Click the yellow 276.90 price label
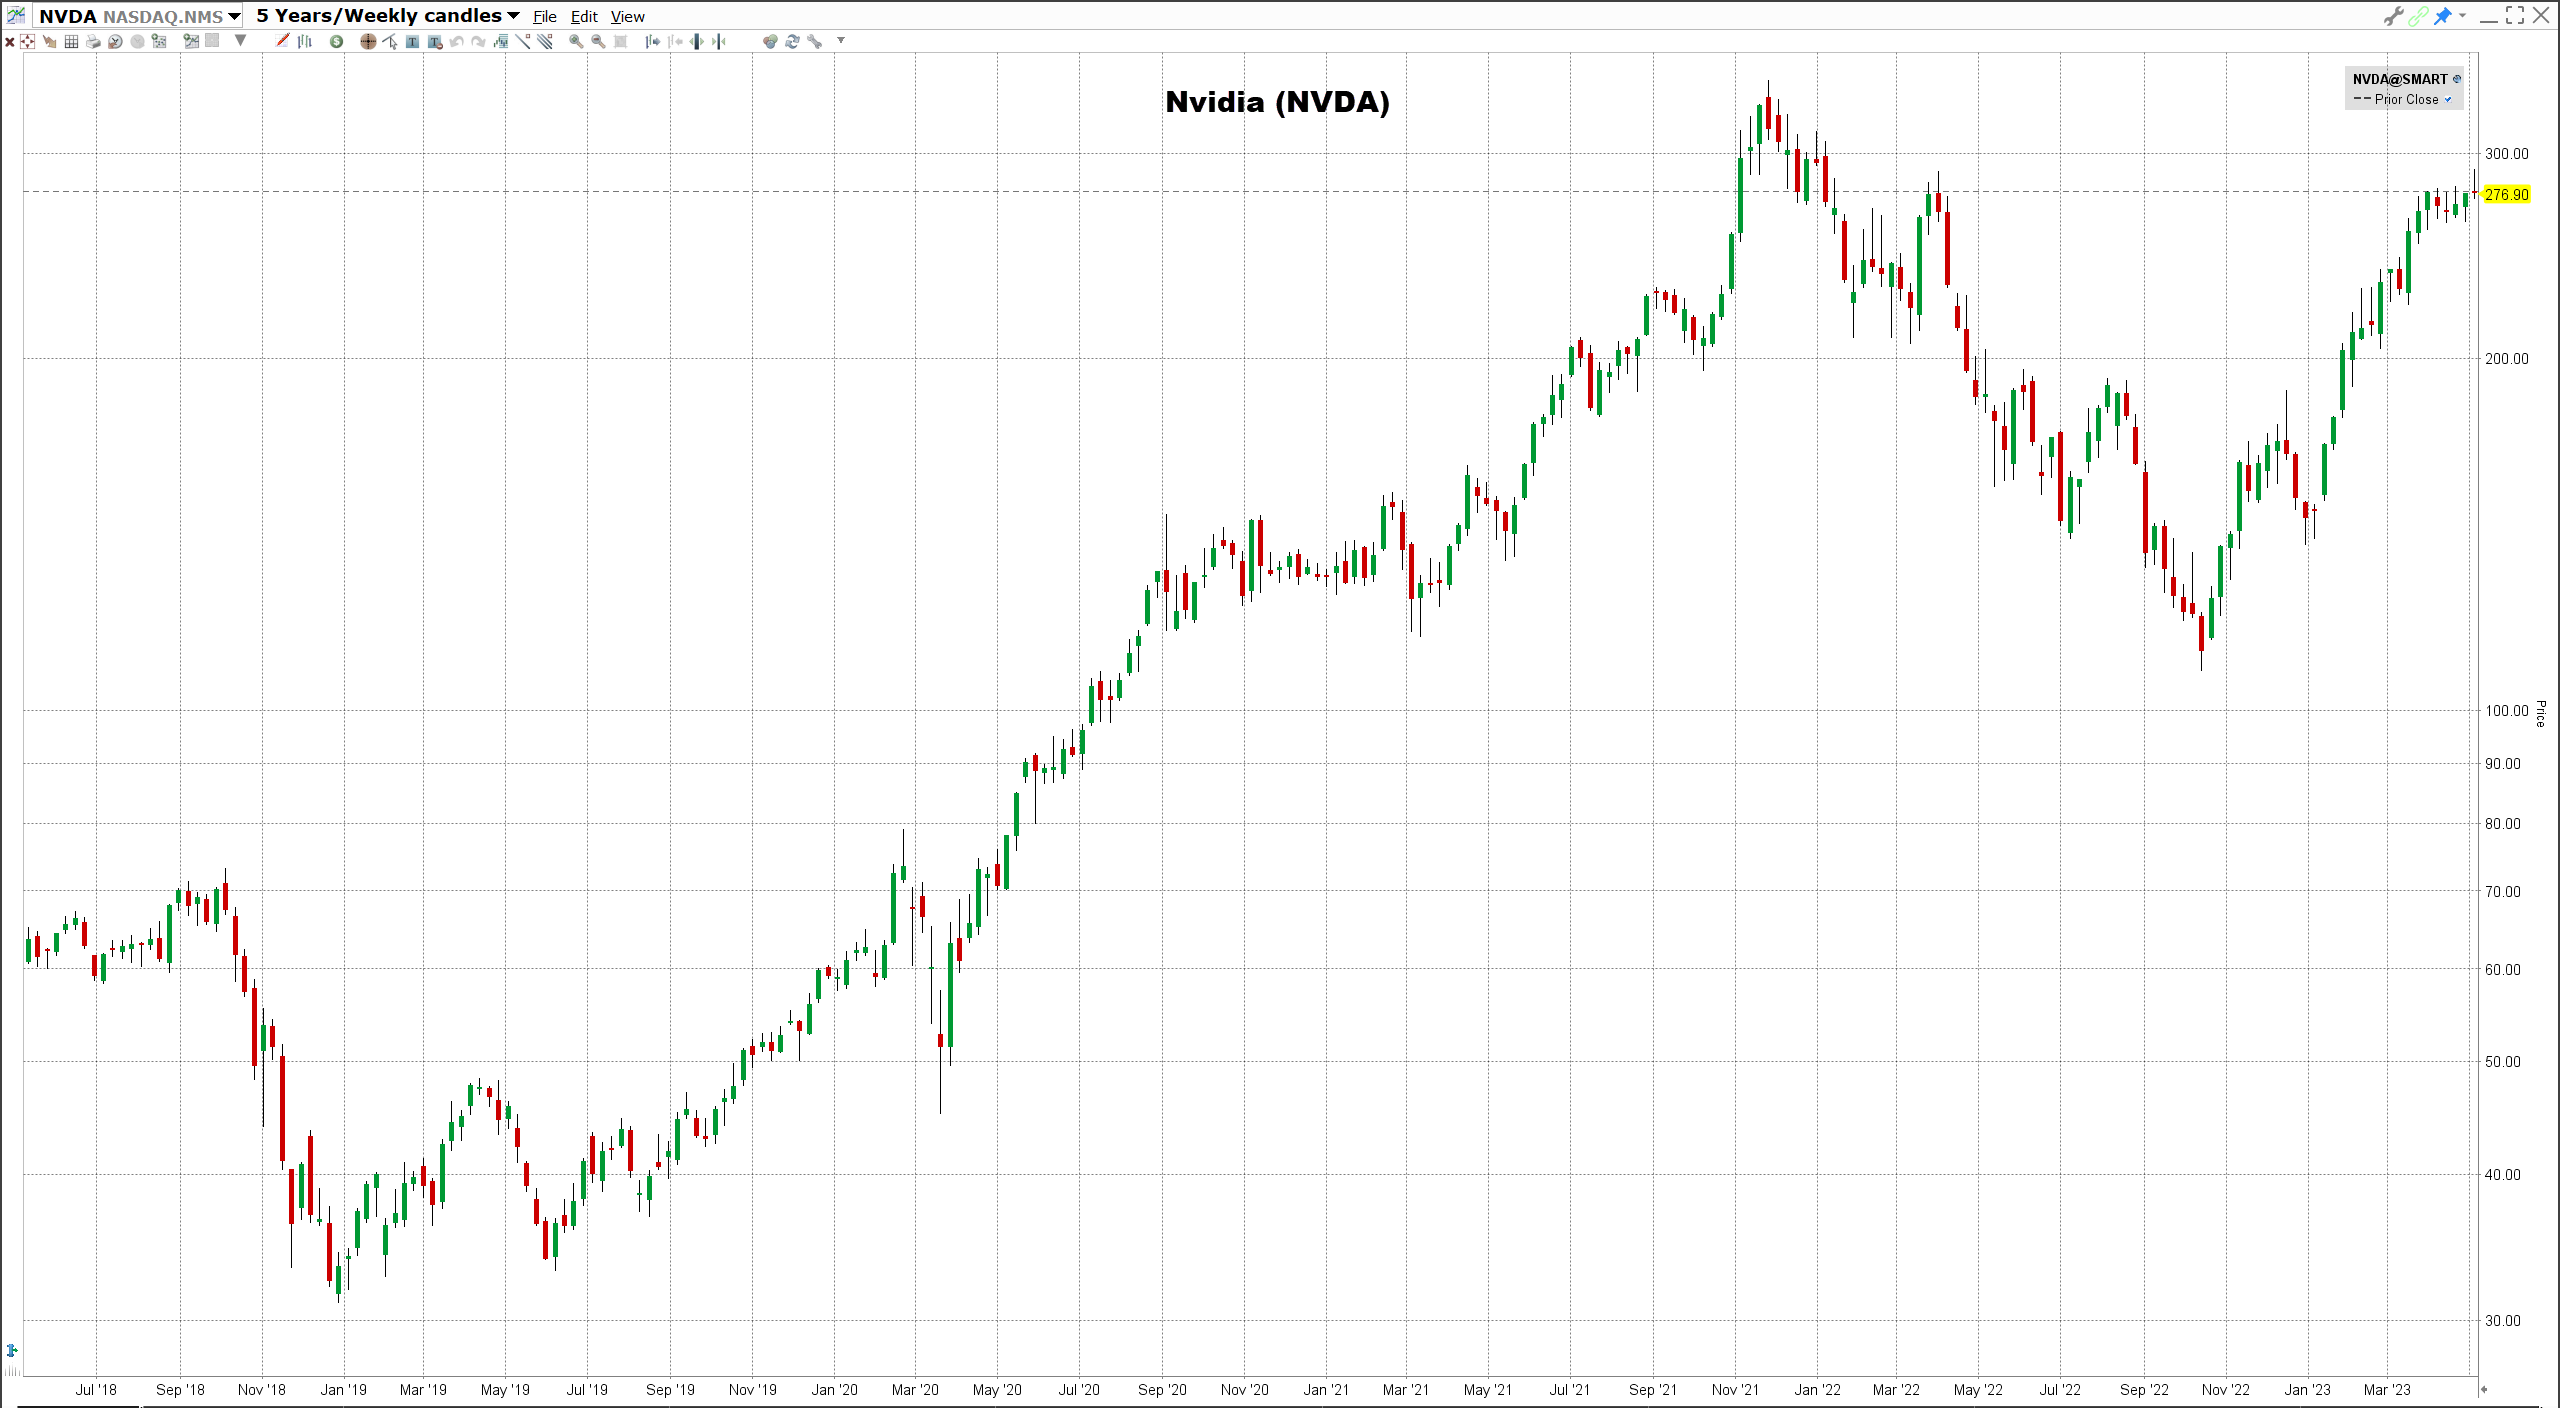2560x1408 pixels. [2506, 195]
